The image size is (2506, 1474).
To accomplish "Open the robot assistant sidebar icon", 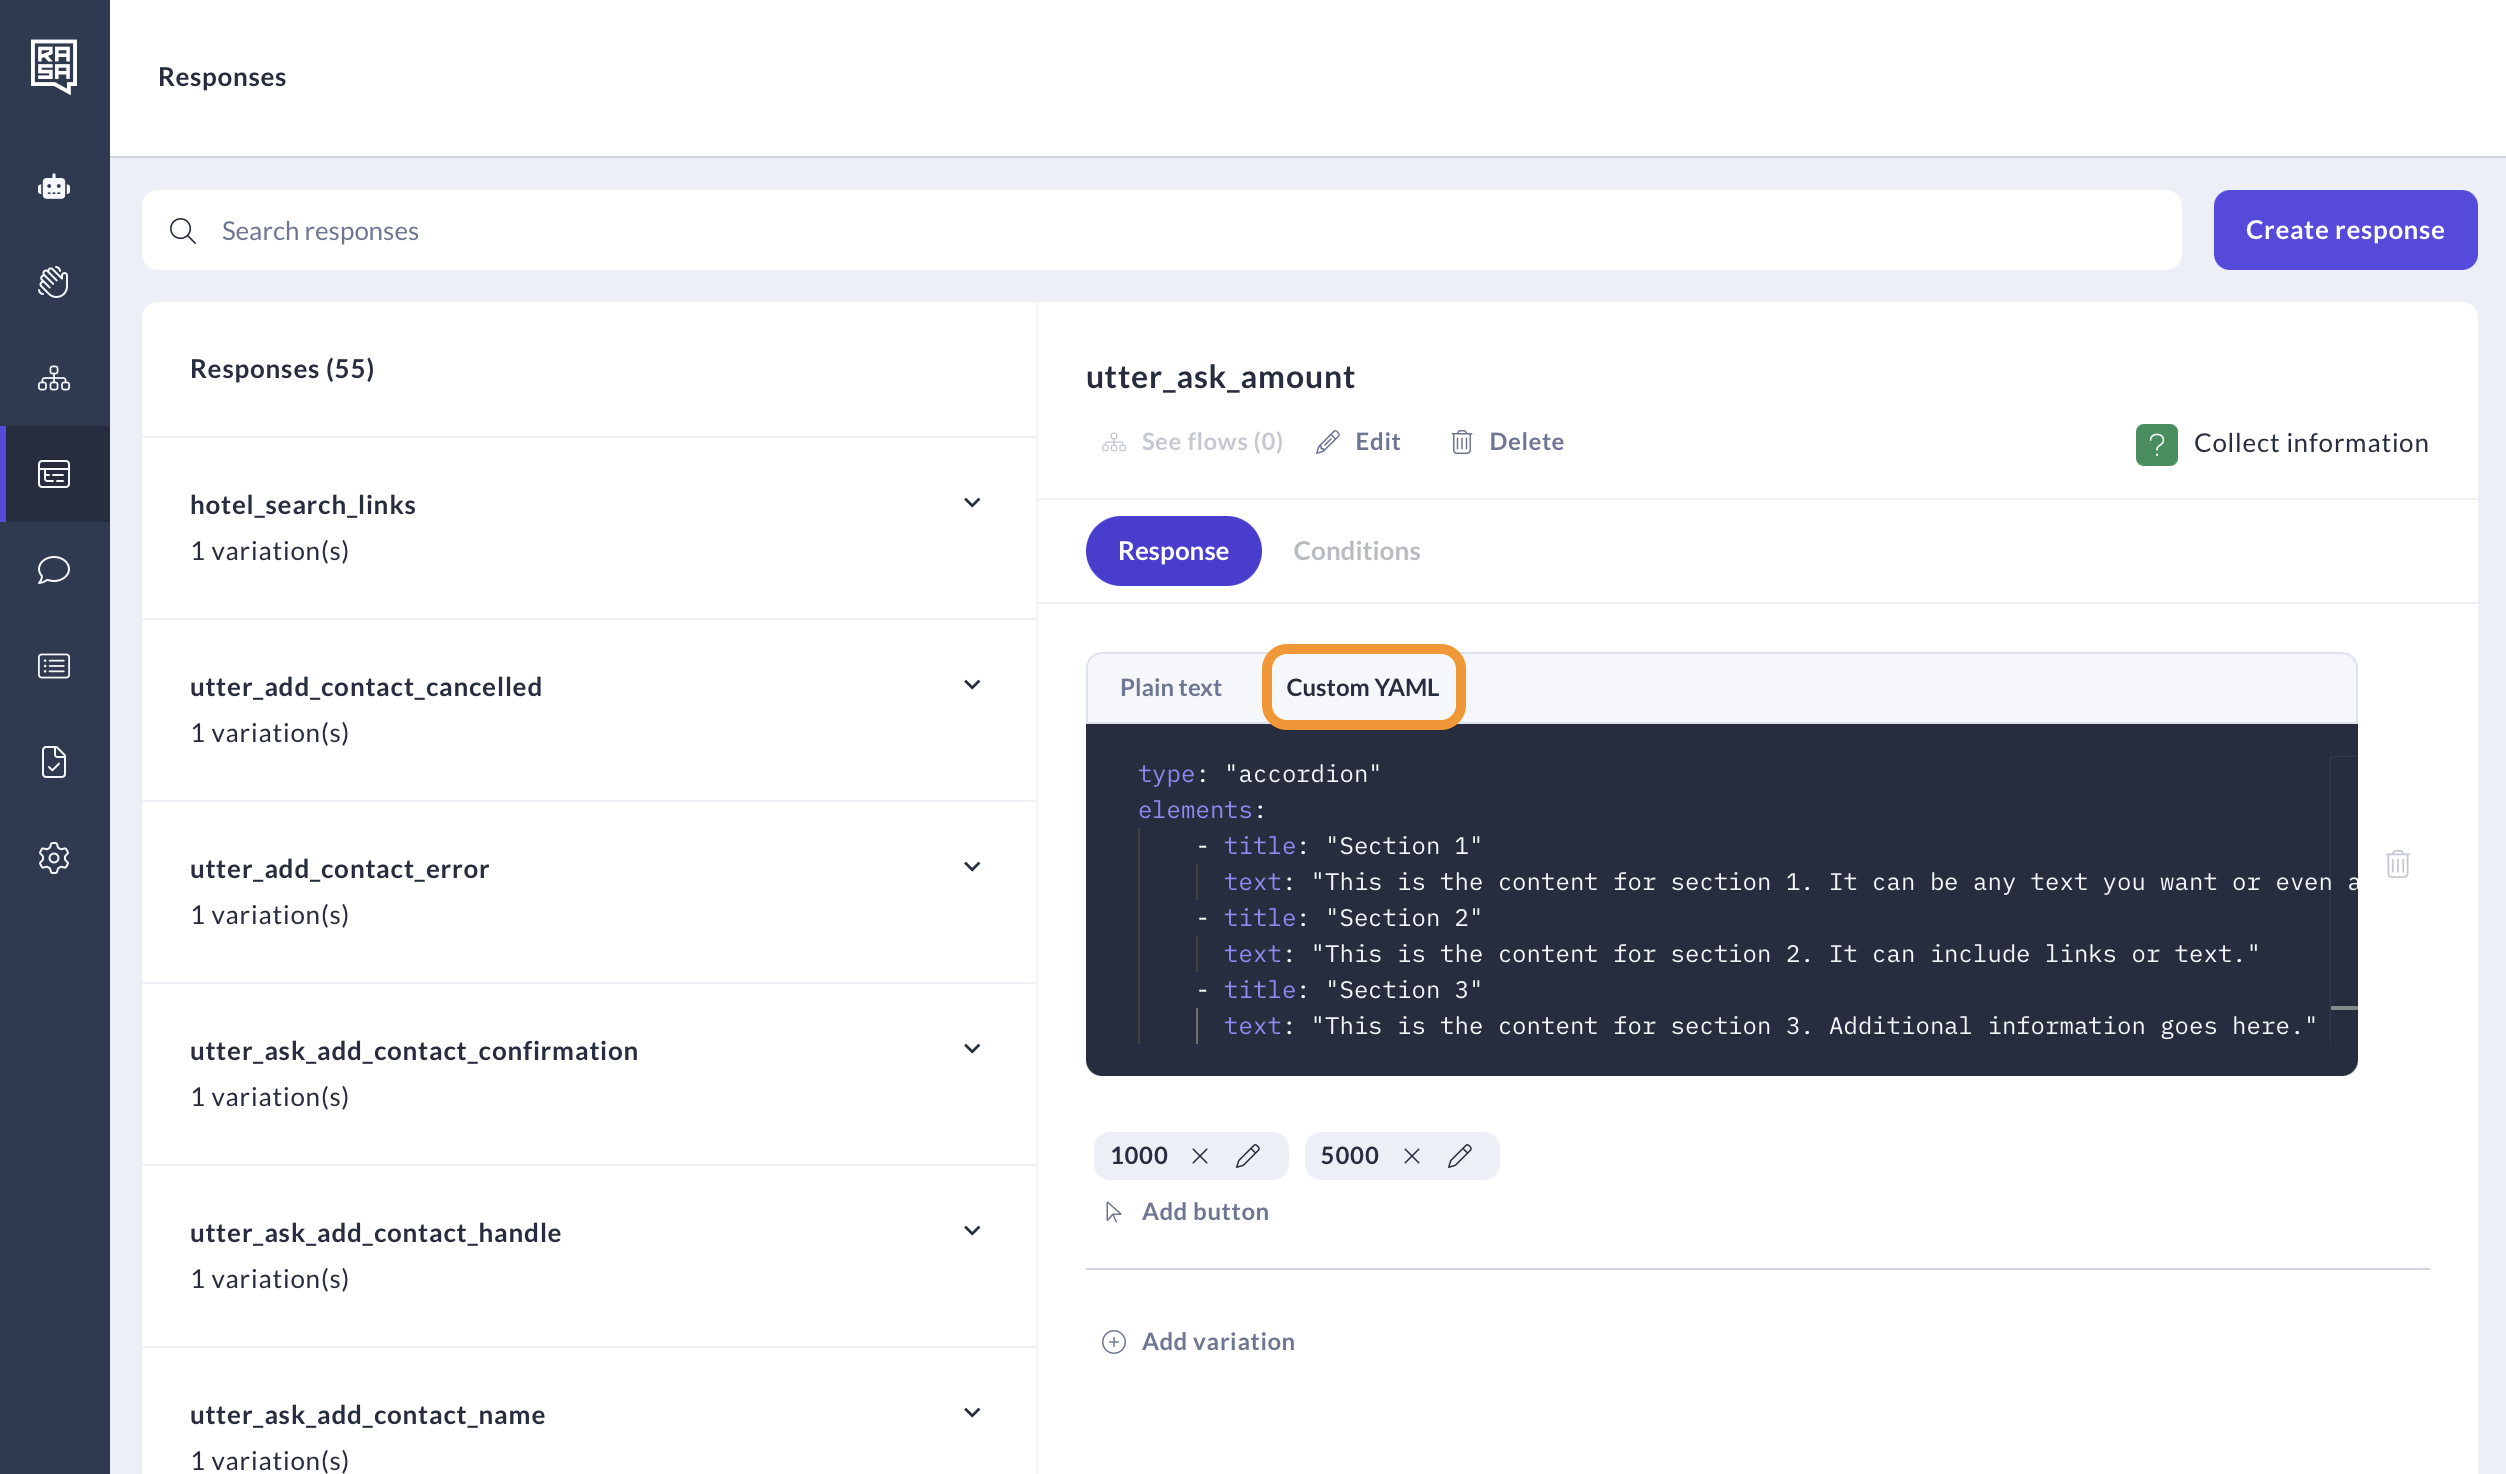I will (54, 187).
